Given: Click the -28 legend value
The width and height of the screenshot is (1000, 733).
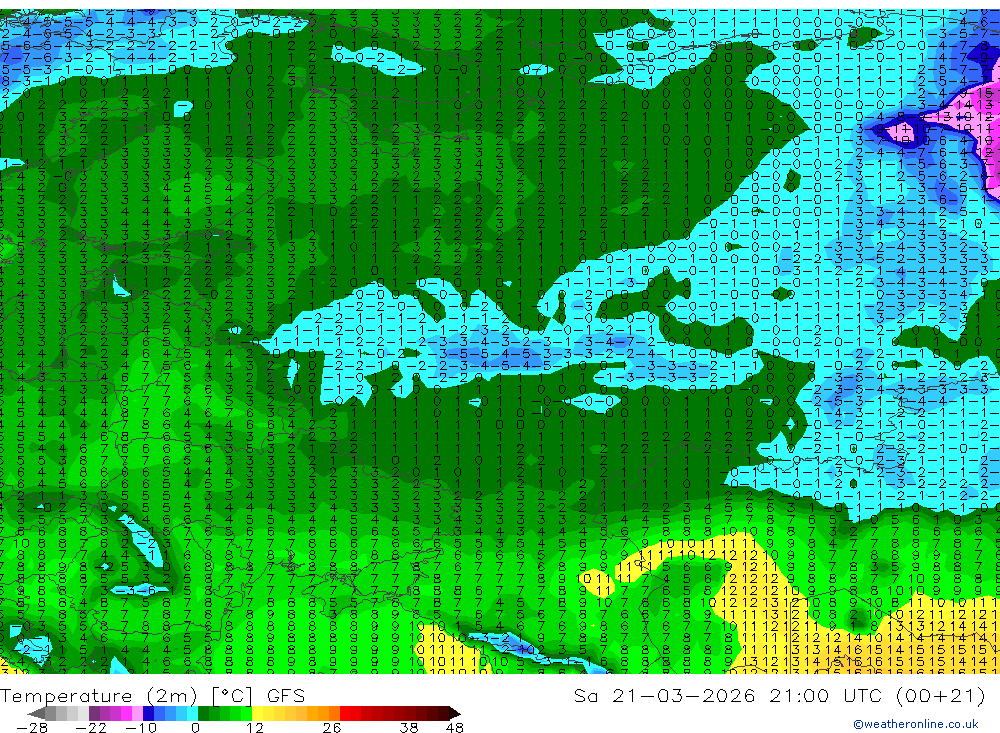Looking at the screenshot, I should (32, 728).
